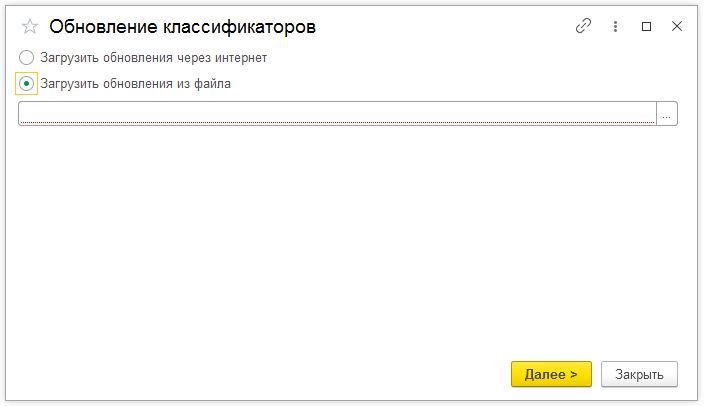Viewport: 704px width, 406px height.
Task: Close the dialog with the X icon
Action: [677, 27]
